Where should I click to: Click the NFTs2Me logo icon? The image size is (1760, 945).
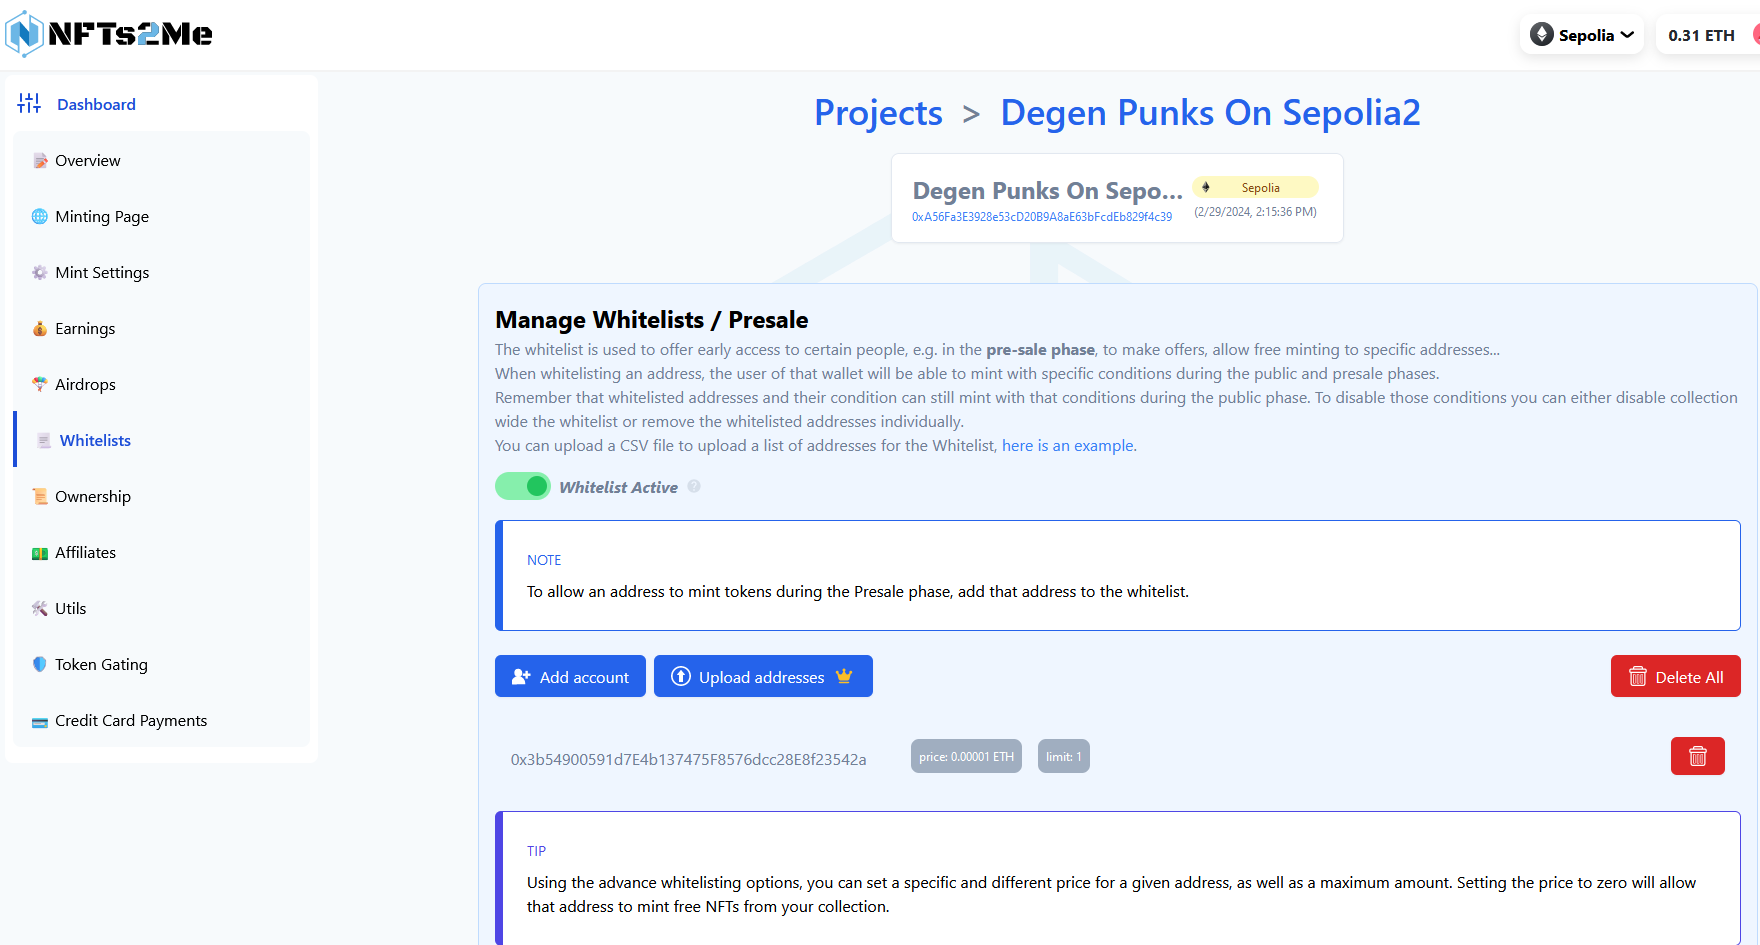click(x=25, y=34)
